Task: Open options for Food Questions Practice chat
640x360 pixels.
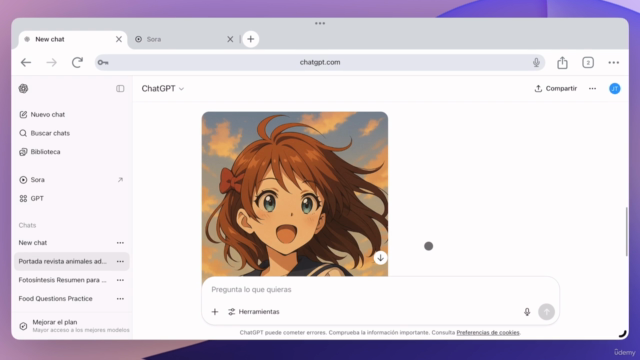Action: (x=120, y=299)
